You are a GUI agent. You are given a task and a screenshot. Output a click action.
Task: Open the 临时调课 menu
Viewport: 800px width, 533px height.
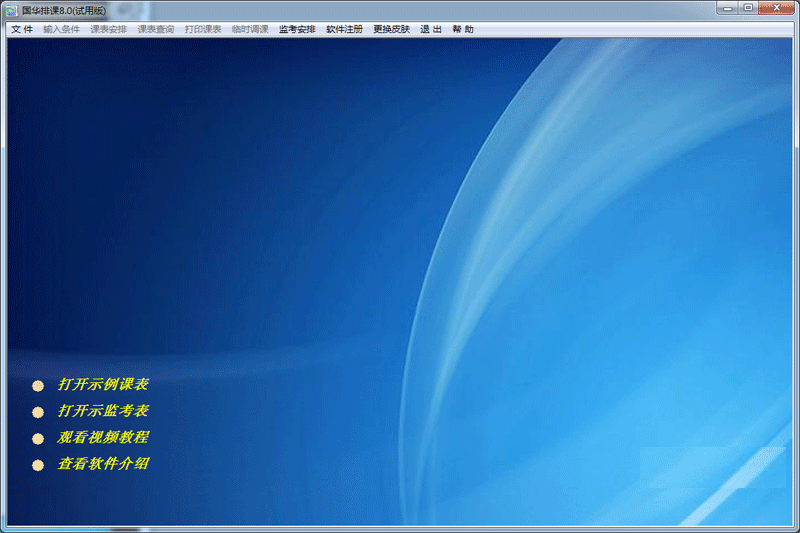(x=250, y=29)
